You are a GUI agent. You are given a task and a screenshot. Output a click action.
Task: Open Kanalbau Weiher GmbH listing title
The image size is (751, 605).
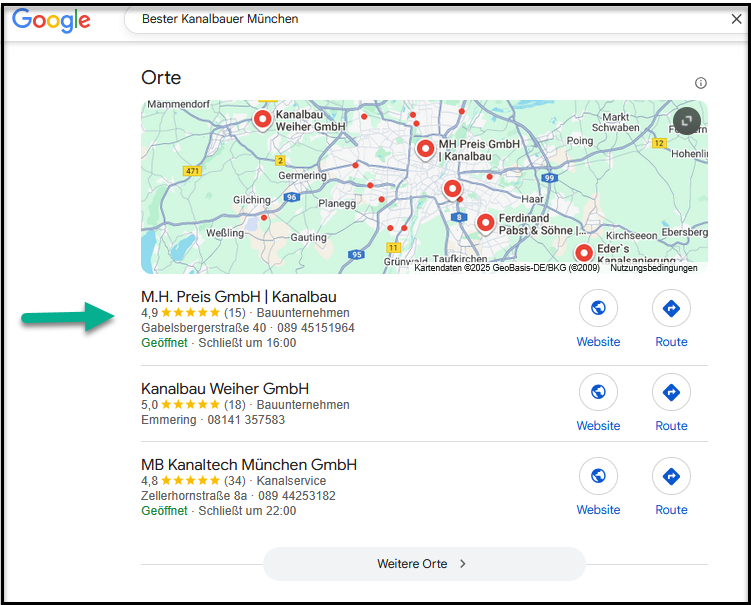coord(225,388)
